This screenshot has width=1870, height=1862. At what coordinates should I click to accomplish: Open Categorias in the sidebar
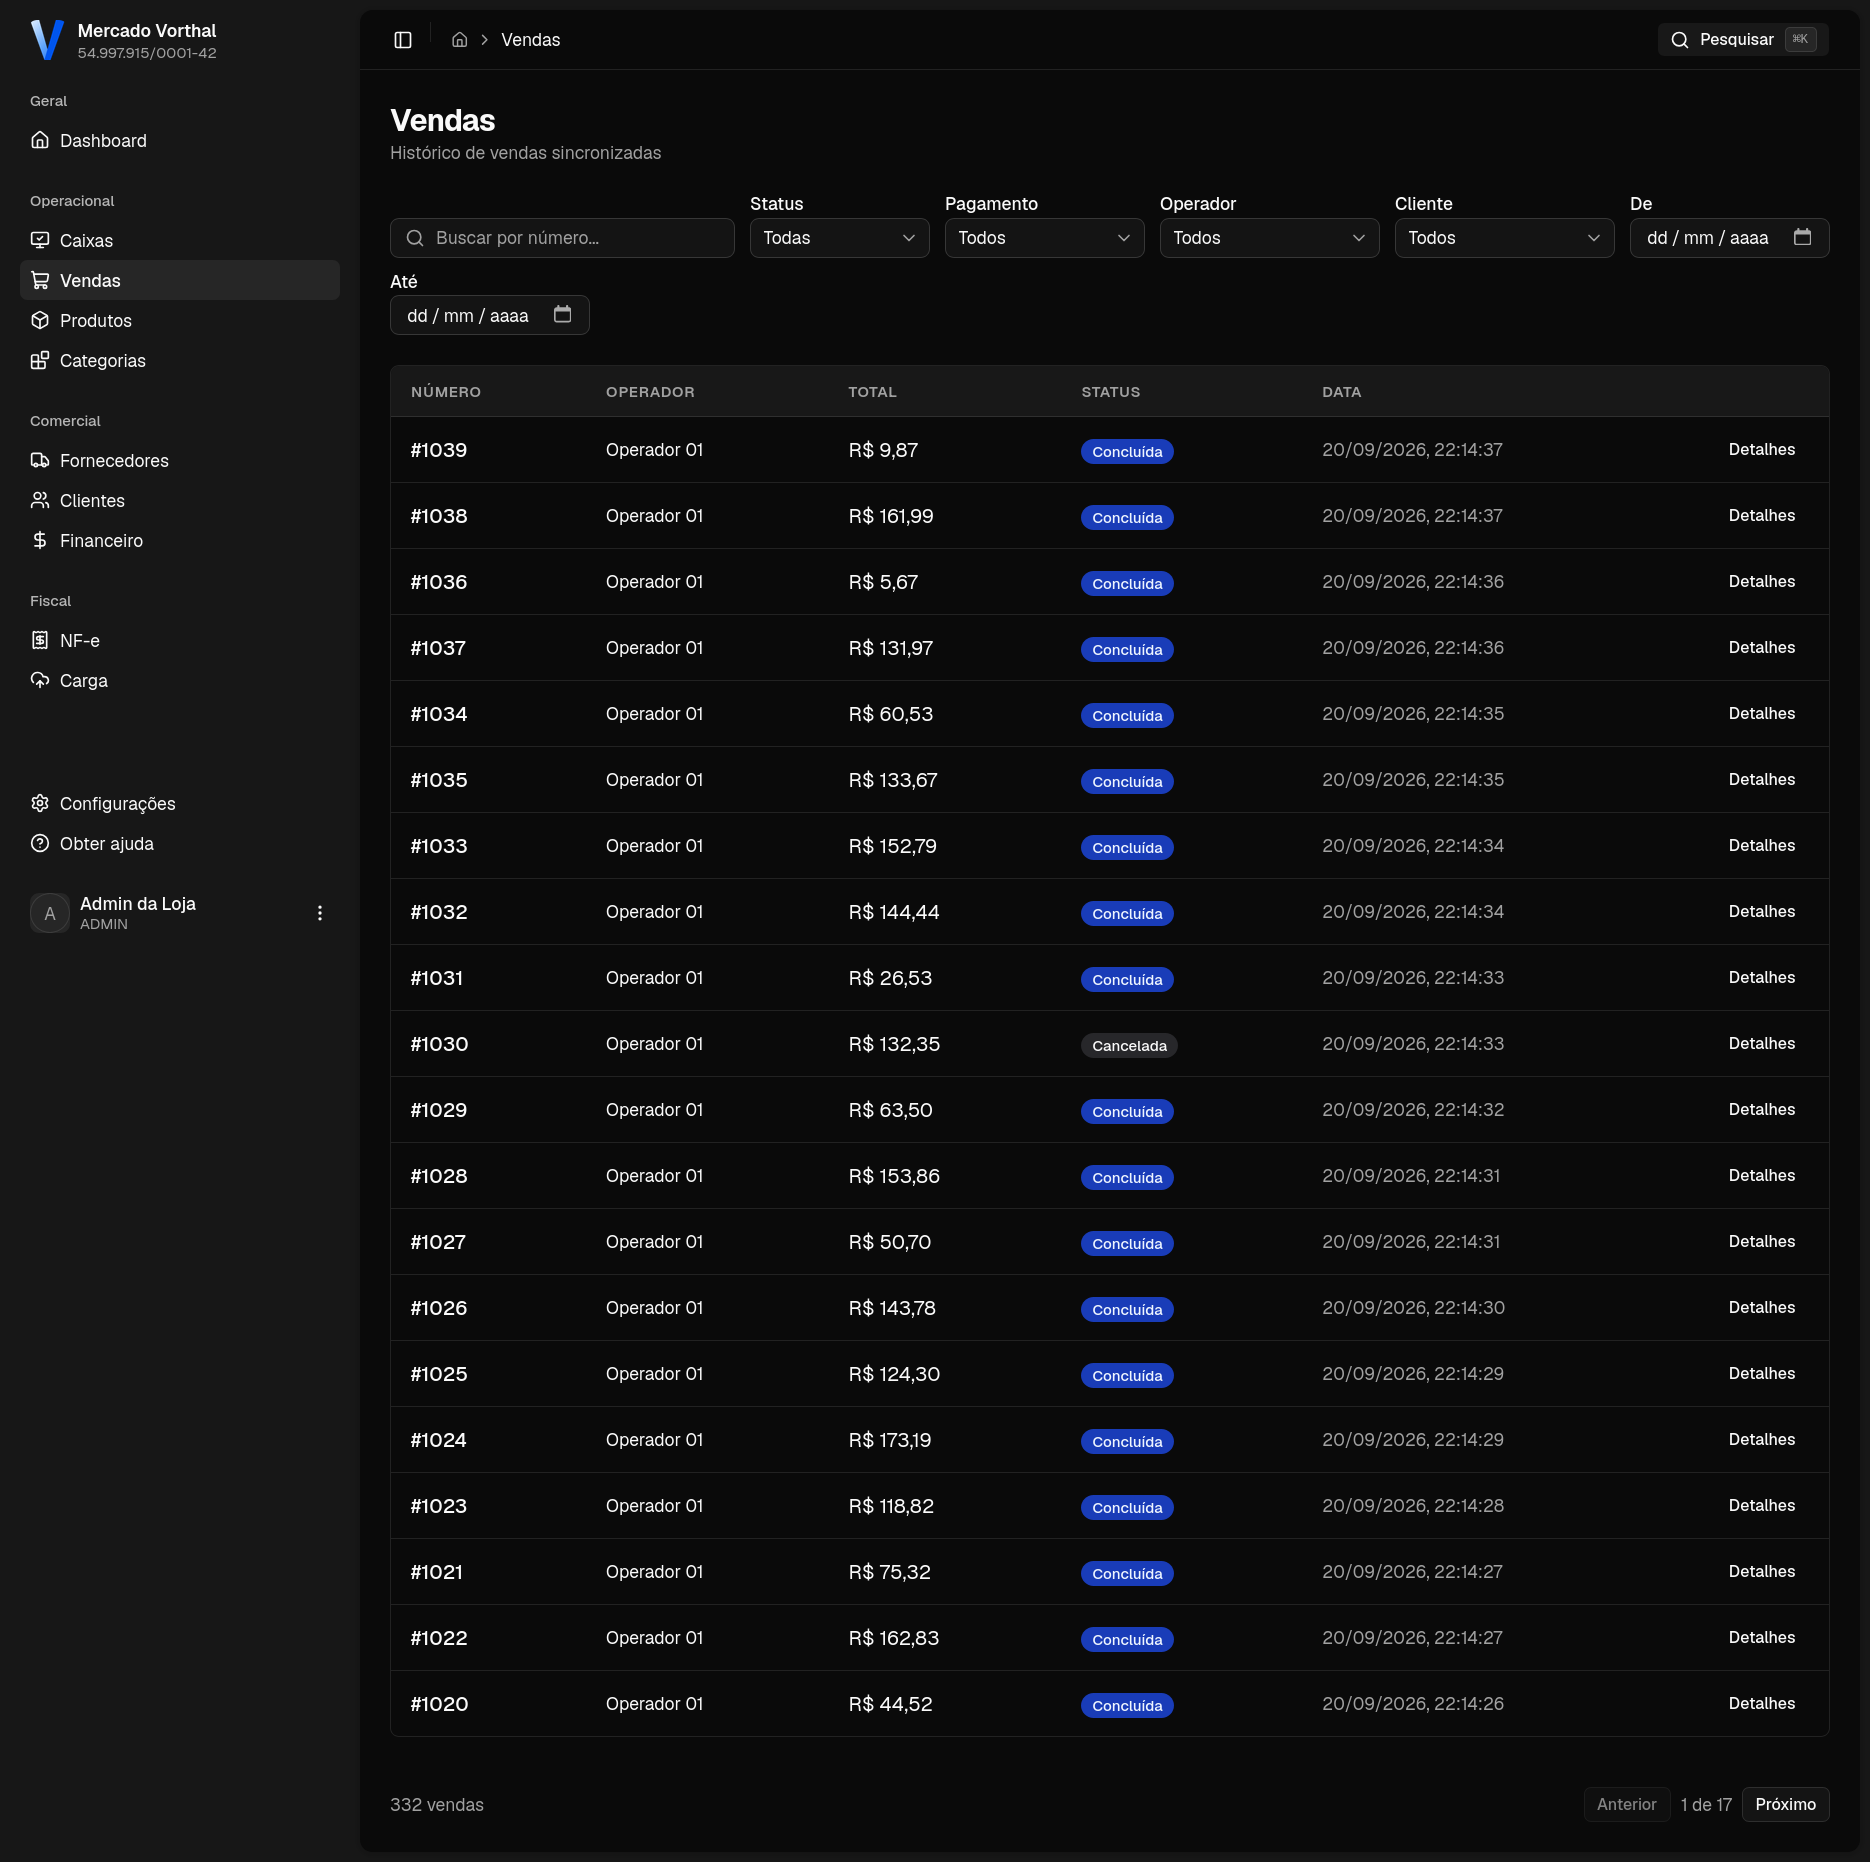pos(180,361)
